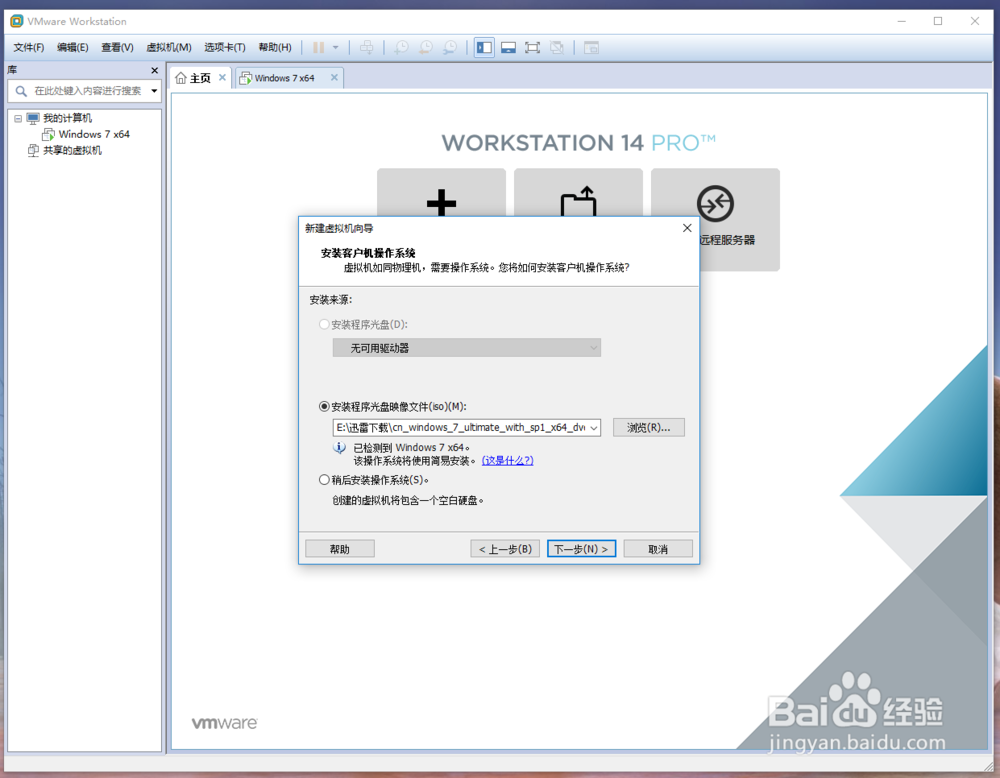This screenshot has height=778, width=1000.
Task: Open the 帮助(H) menu
Action: pyautogui.click(x=275, y=47)
